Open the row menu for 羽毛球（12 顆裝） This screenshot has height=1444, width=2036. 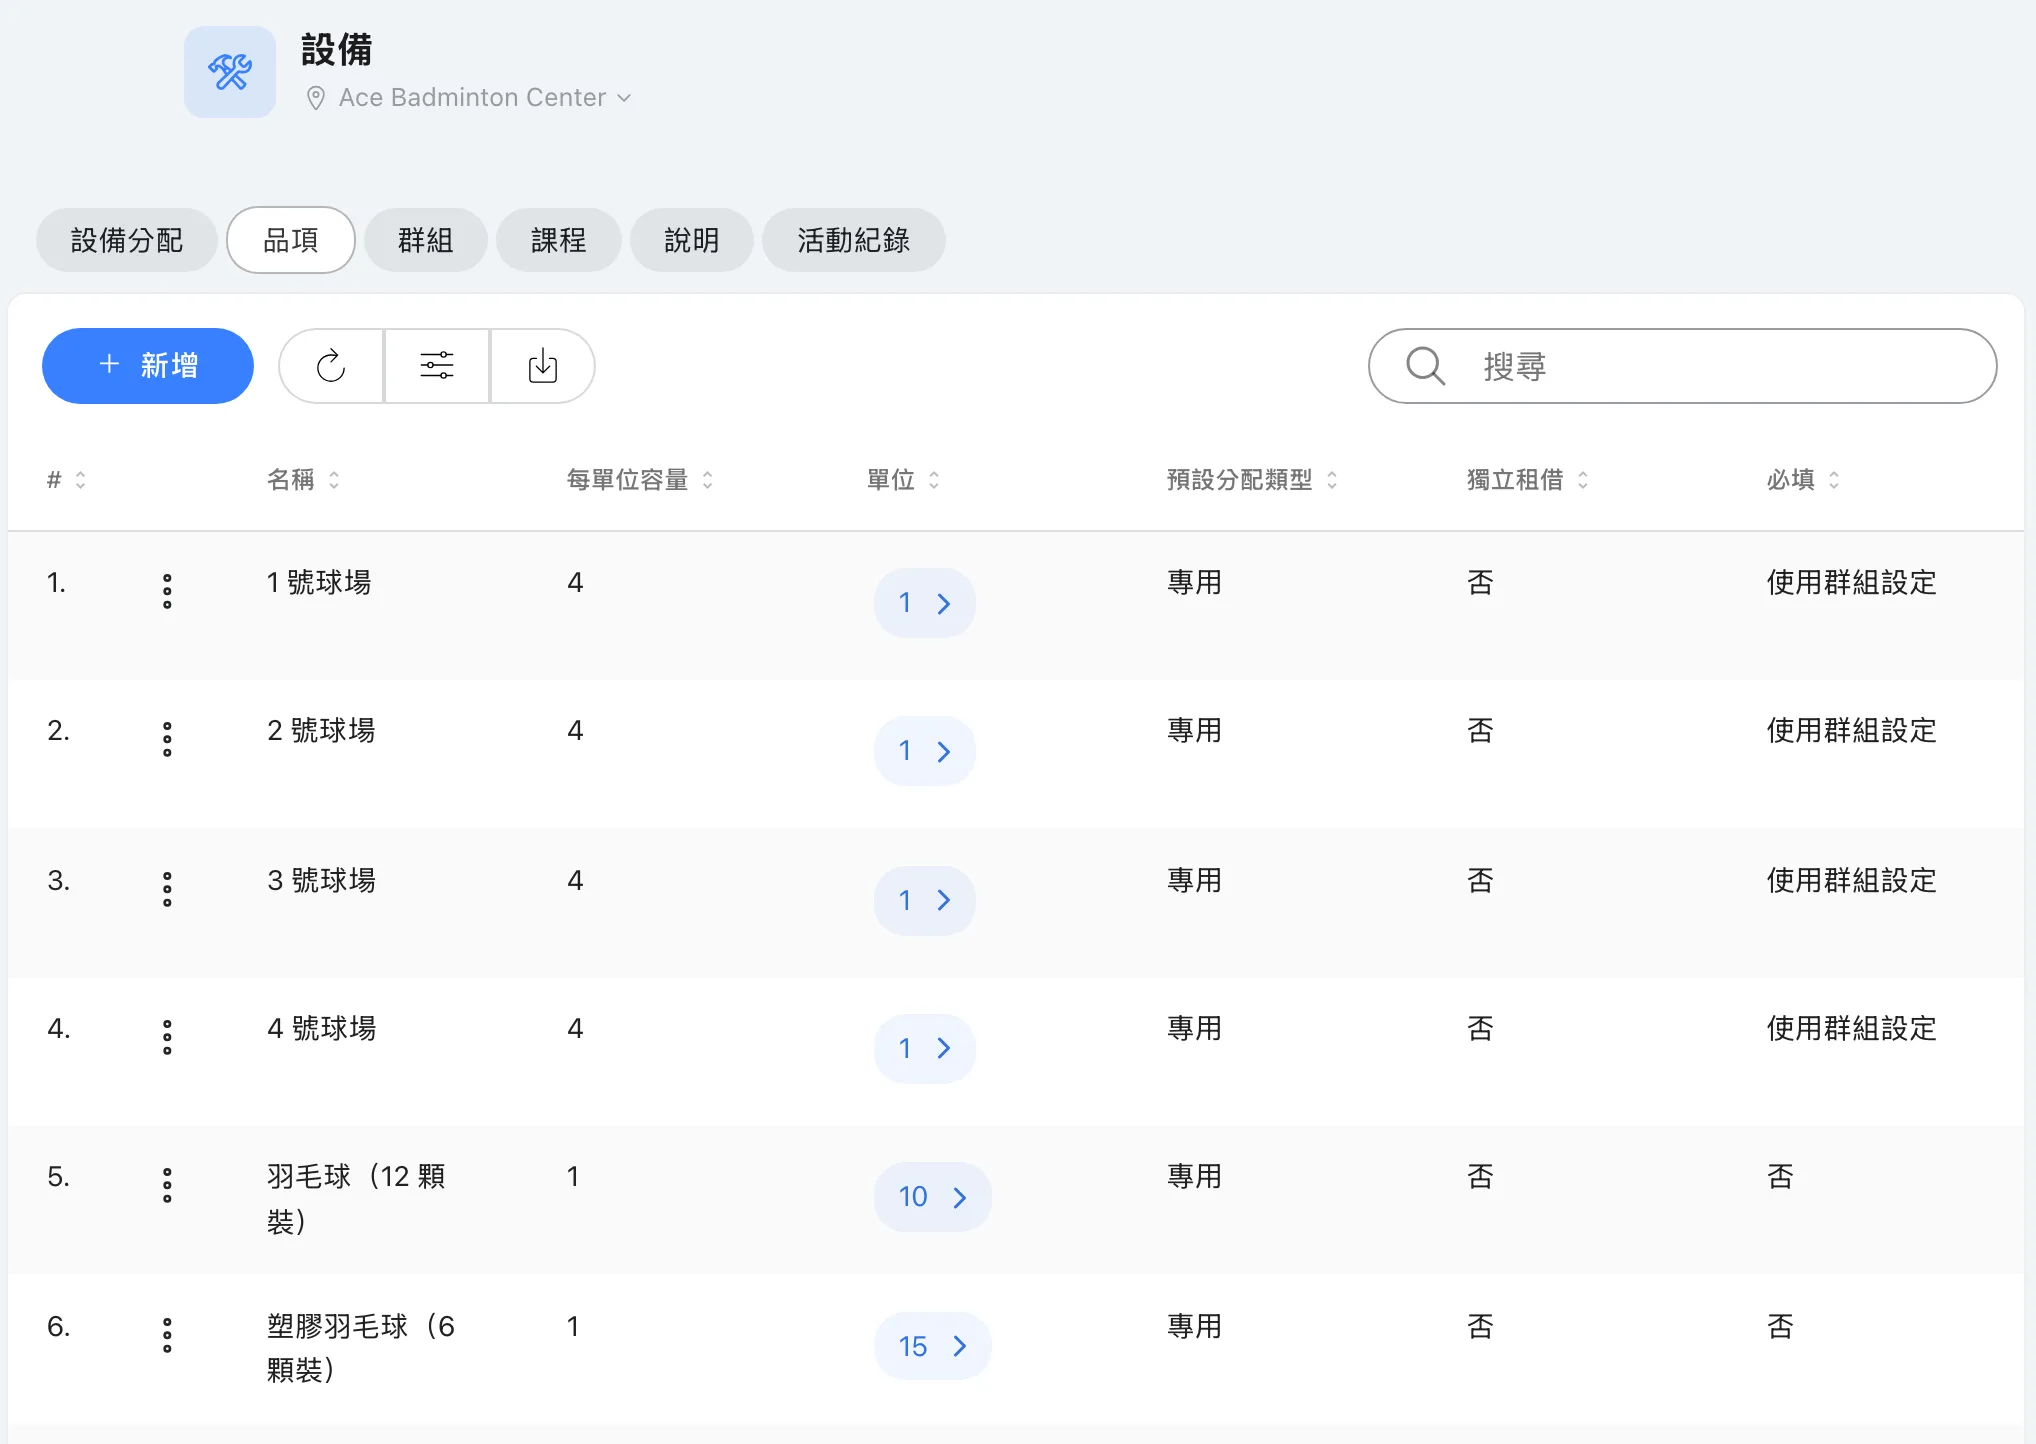(x=167, y=1185)
